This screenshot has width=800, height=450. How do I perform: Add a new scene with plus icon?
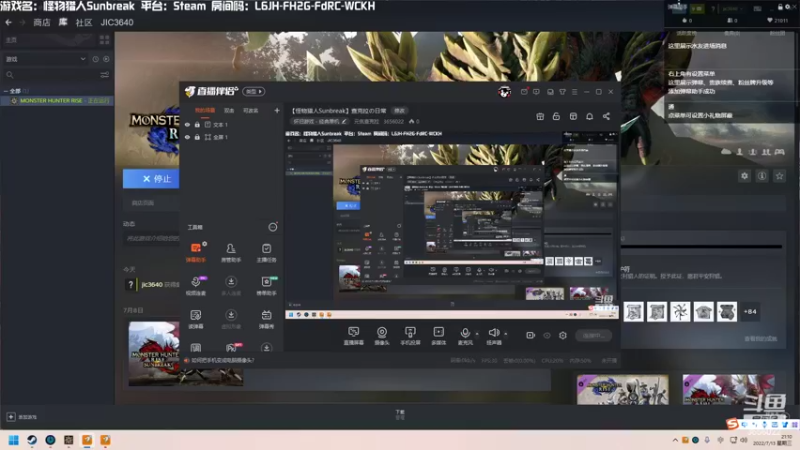277,111
